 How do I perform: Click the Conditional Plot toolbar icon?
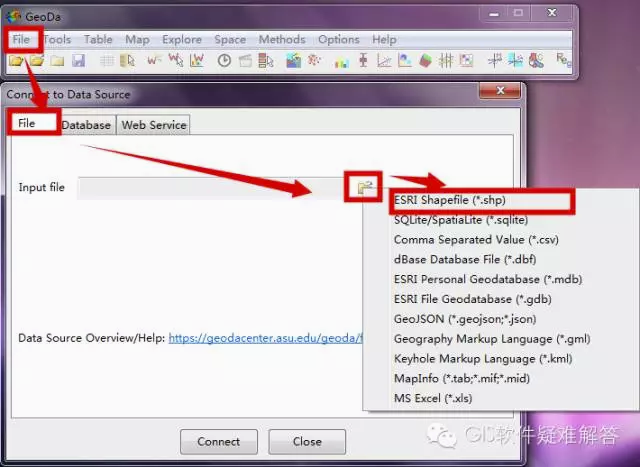tap(467, 61)
